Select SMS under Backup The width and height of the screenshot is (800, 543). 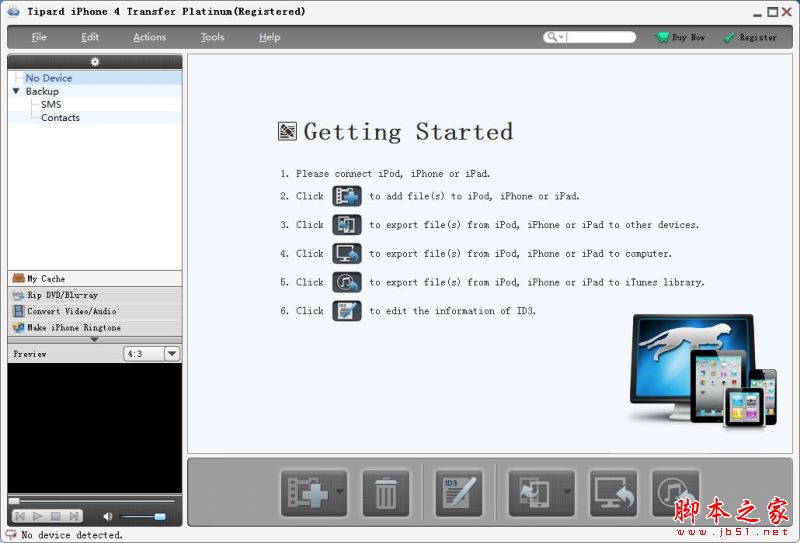click(x=51, y=104)
